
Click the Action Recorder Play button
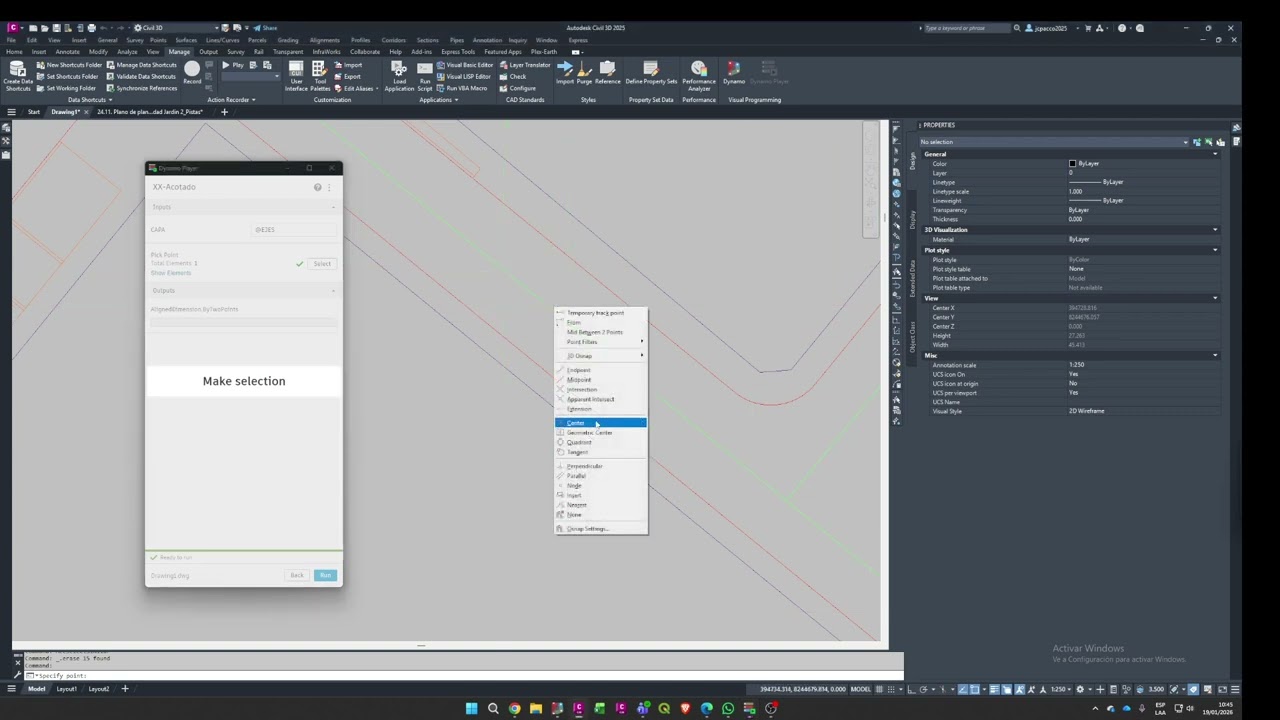pos(232,65)
